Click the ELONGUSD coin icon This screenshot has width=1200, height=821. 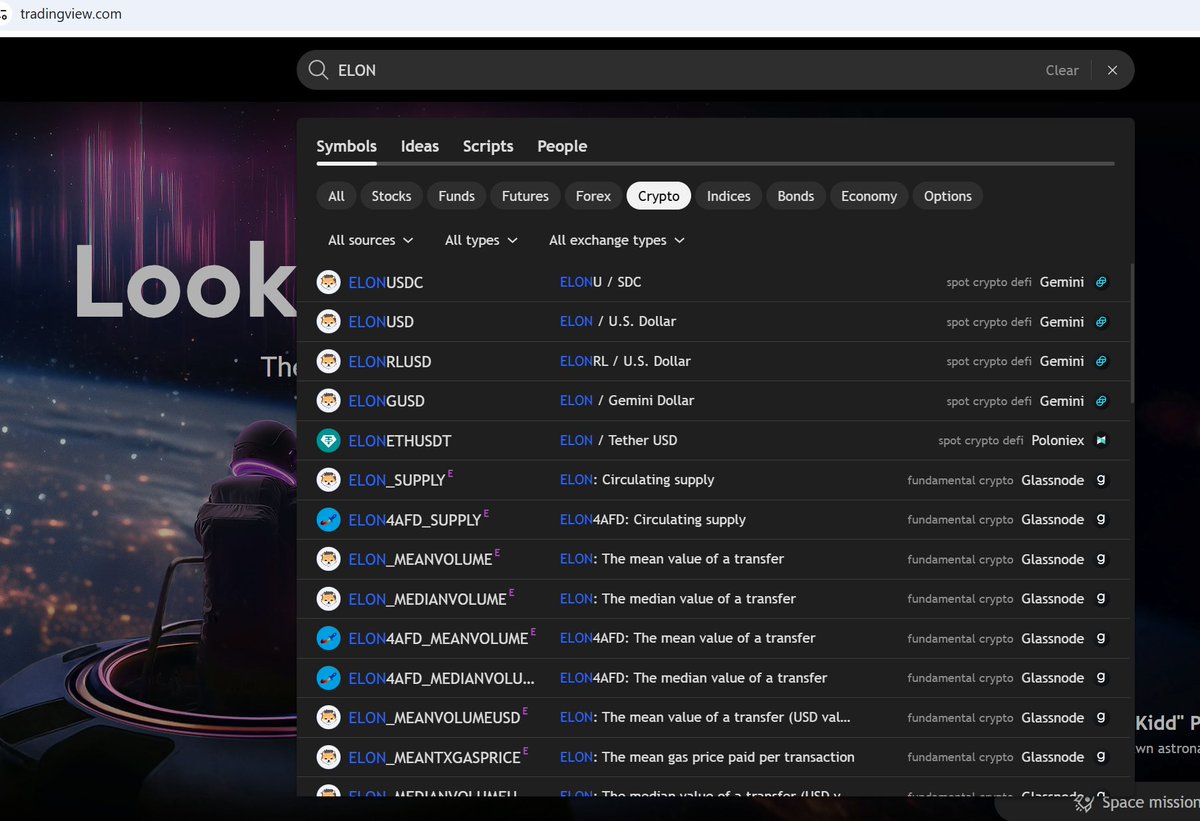click(329, 401)
